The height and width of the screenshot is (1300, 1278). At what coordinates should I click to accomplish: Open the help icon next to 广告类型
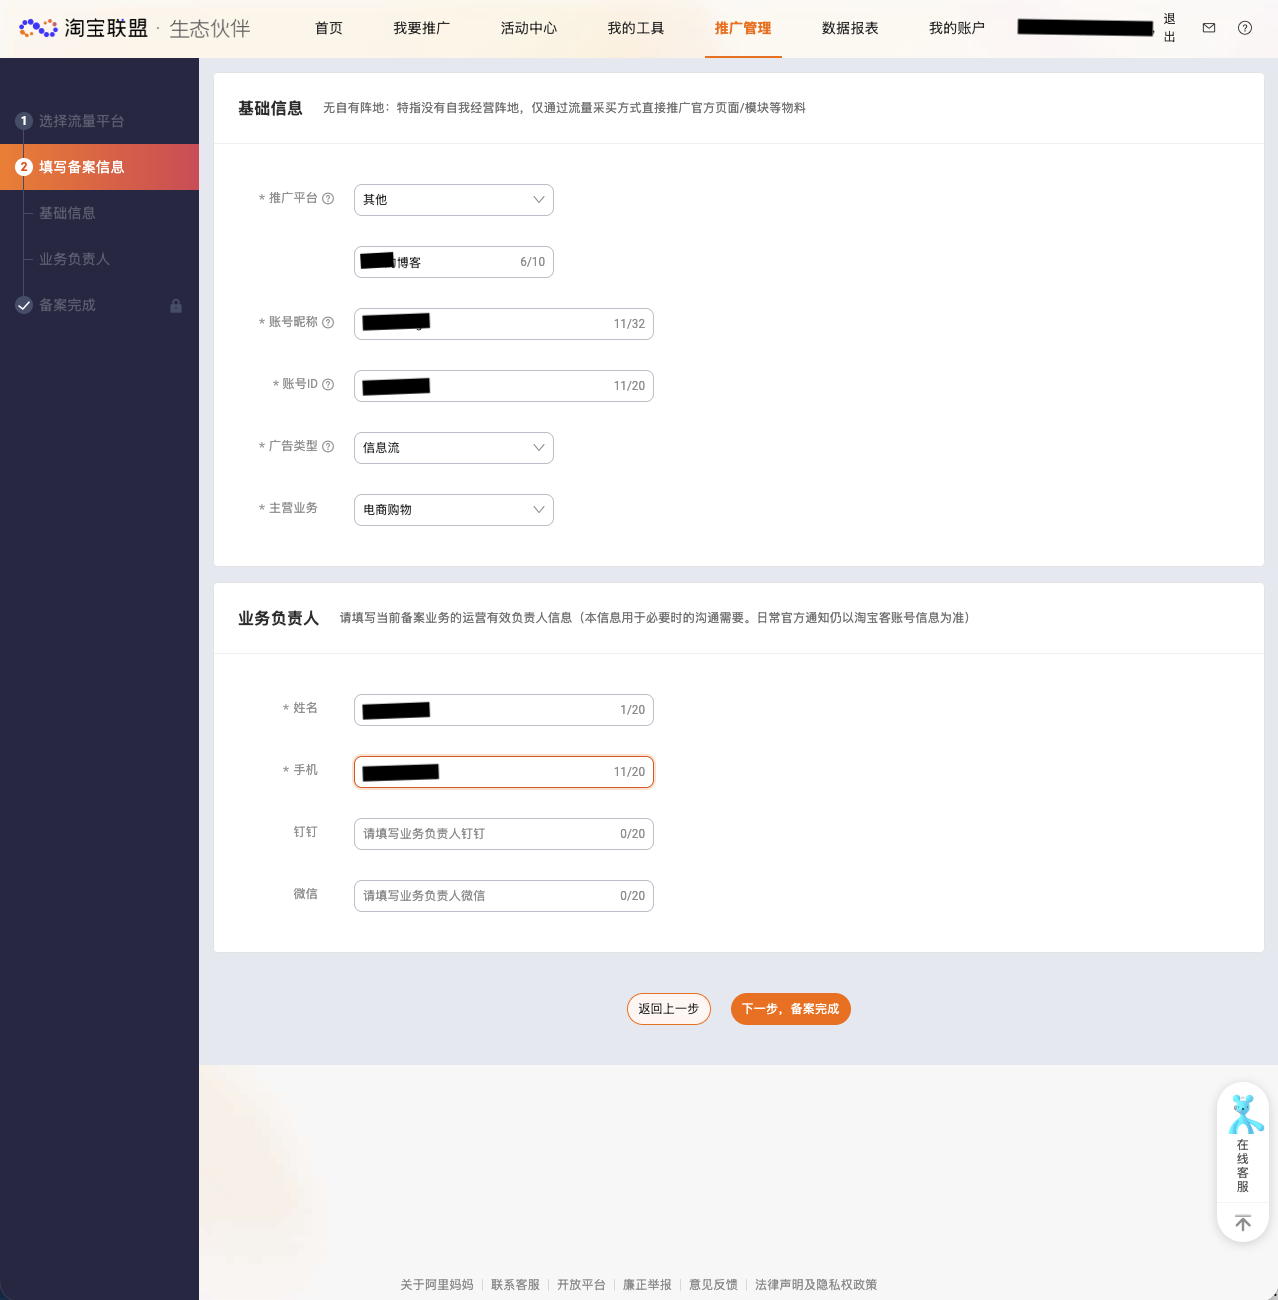coord(329,446)
